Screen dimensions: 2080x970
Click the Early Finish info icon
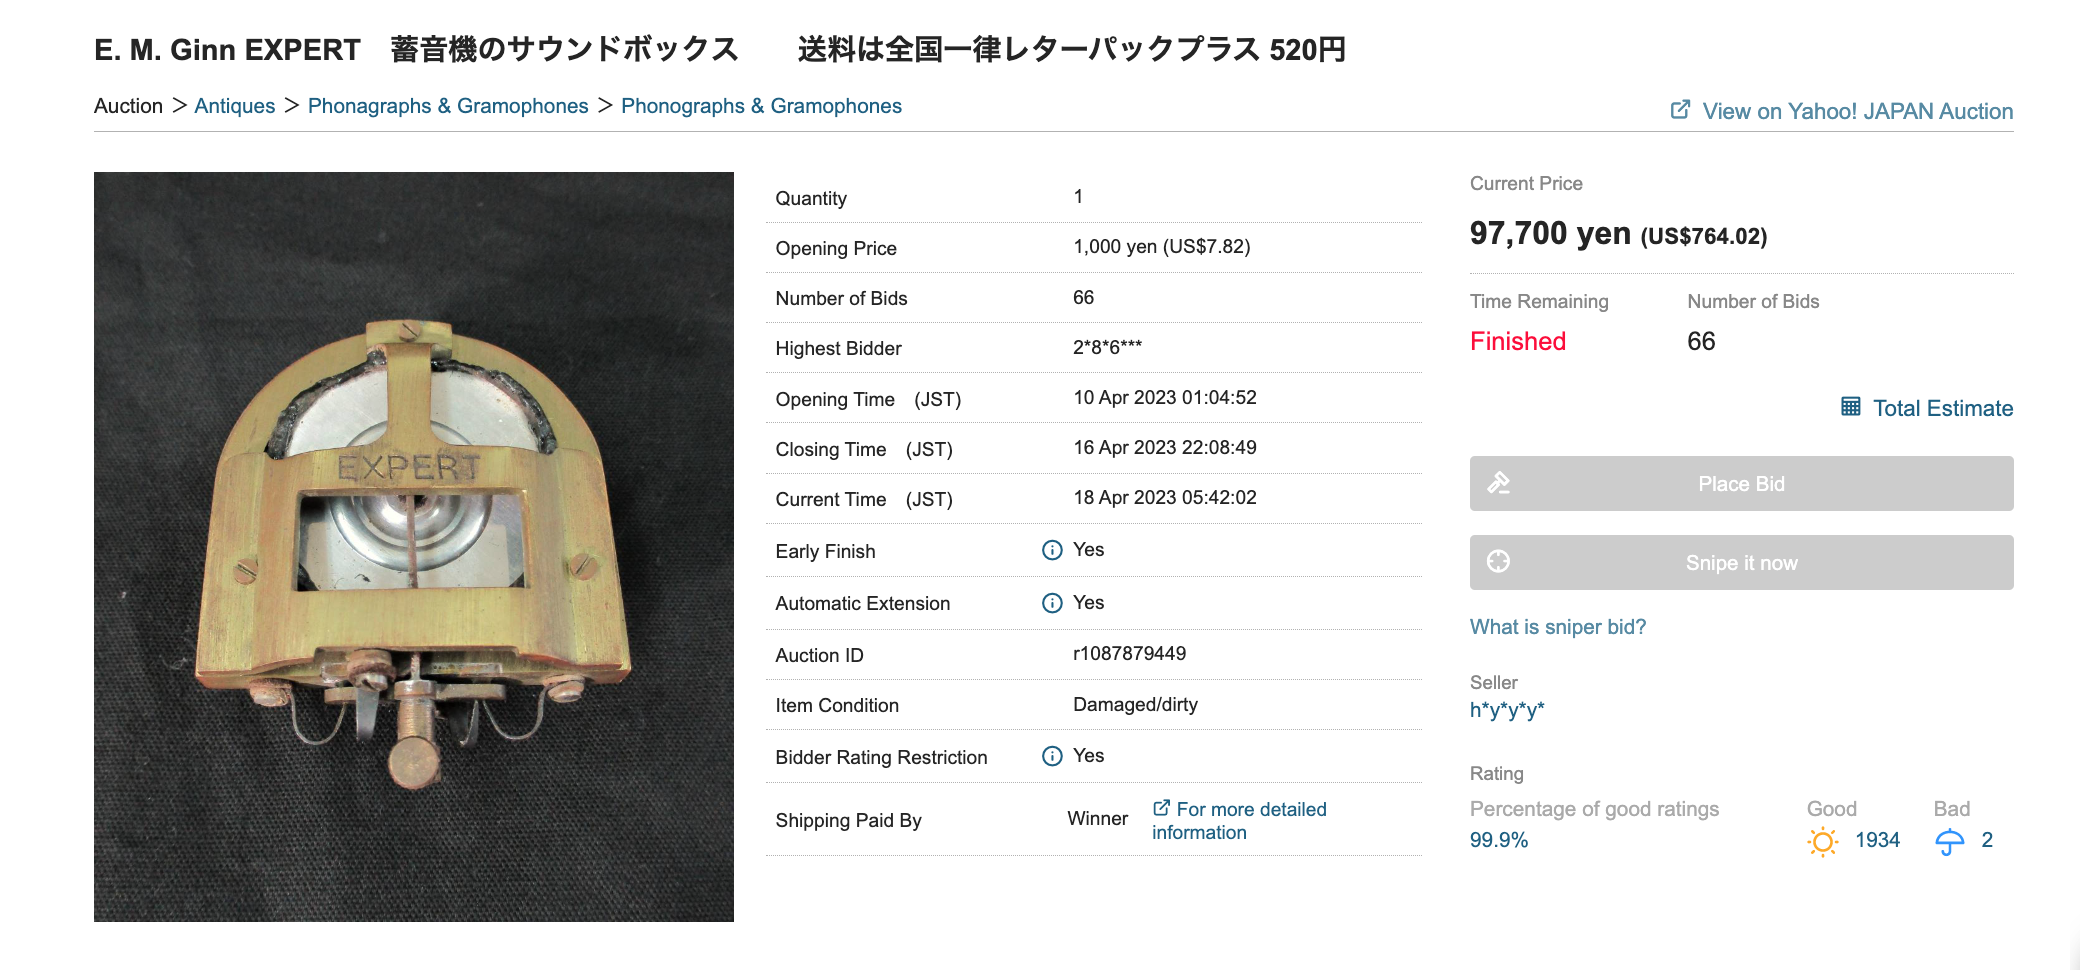(1052, 550)
